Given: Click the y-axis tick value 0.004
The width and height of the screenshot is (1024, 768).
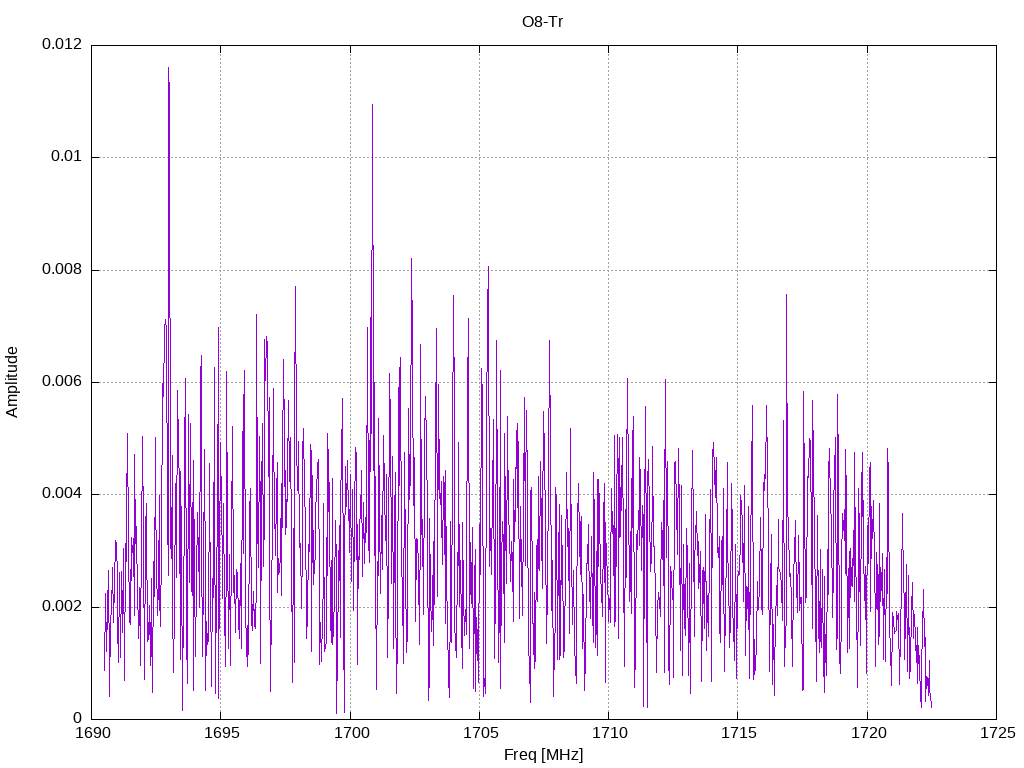Looking at the screenshot, I should click(62, 494).
